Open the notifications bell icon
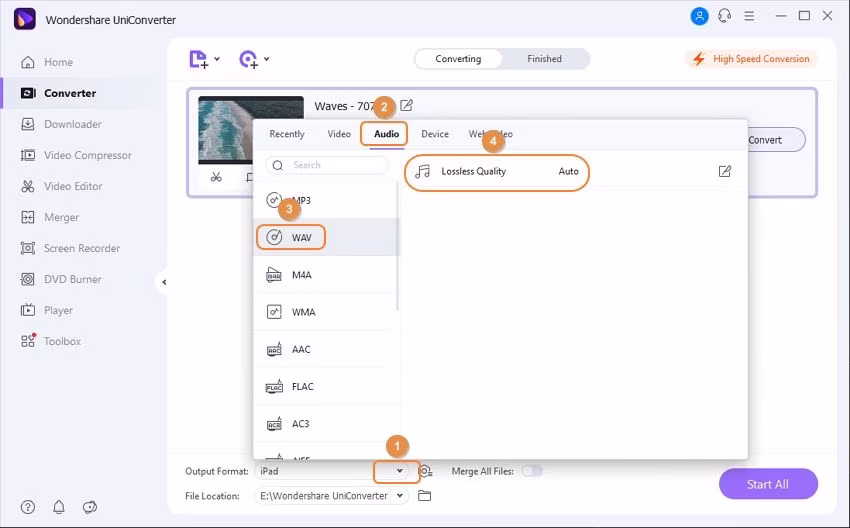 pos(59,507)
